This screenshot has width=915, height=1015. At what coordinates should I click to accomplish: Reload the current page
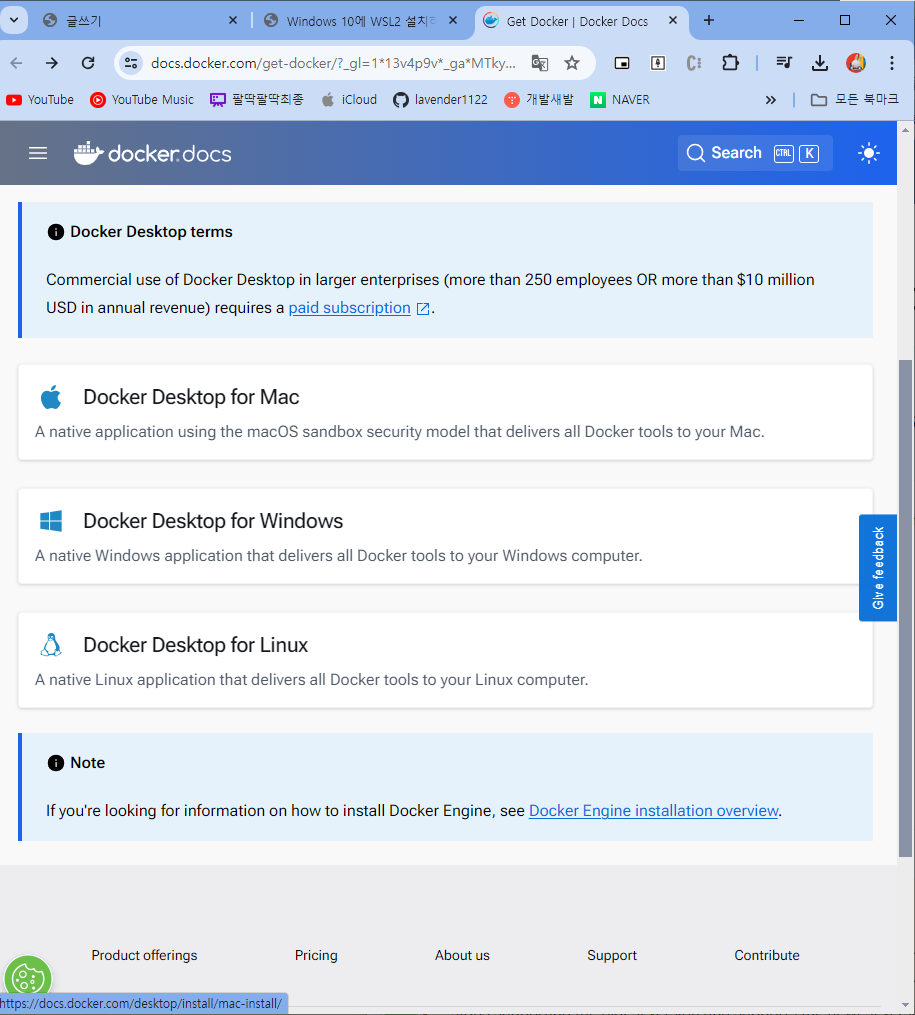pyautogui.click(x=88, y=63)
